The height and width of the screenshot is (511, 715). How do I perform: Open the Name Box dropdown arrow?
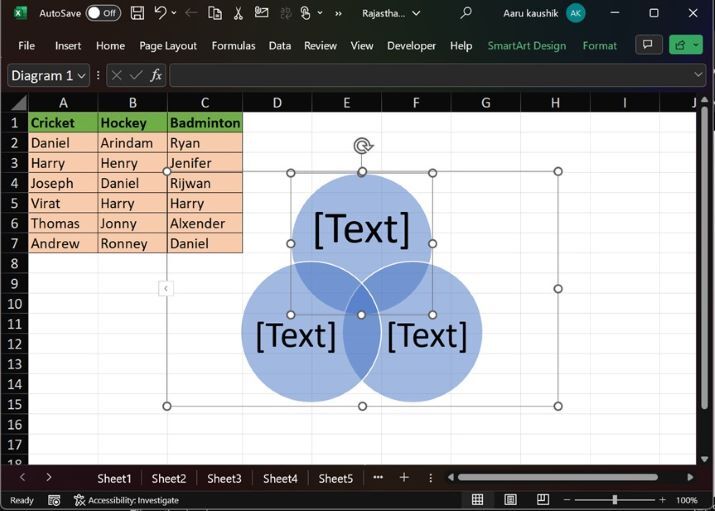(82, 75)
